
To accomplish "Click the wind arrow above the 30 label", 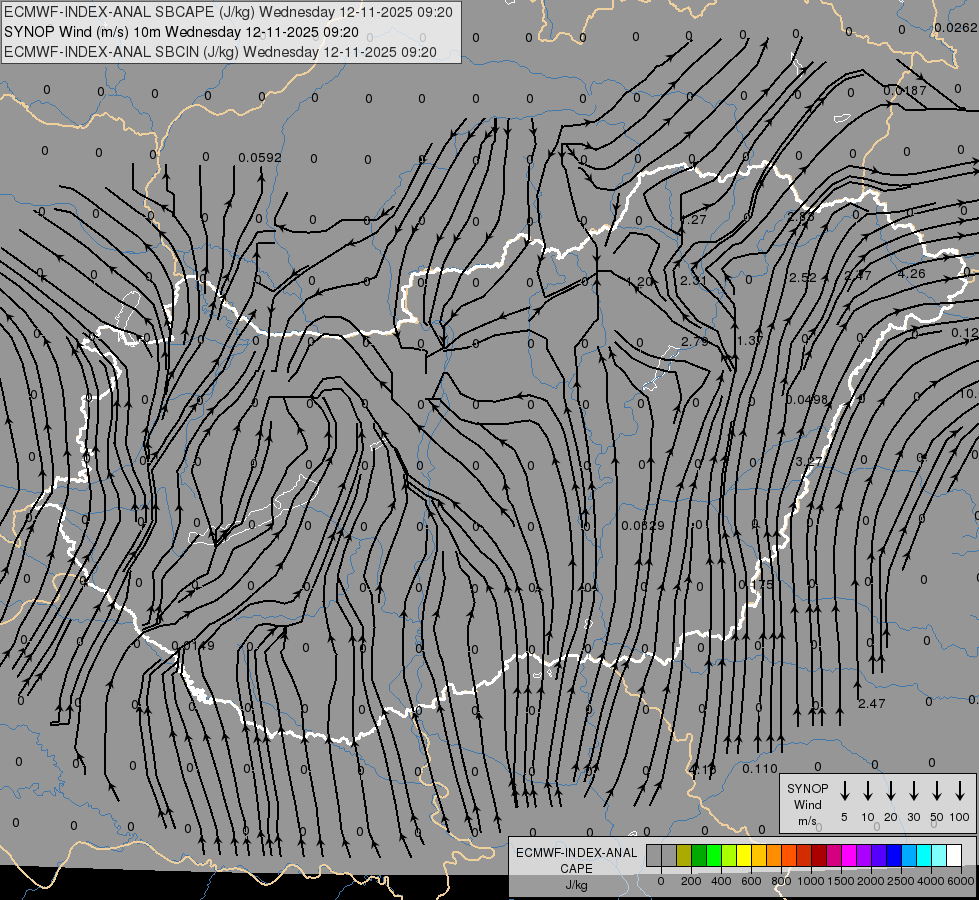I will click(x=913, y=791).
